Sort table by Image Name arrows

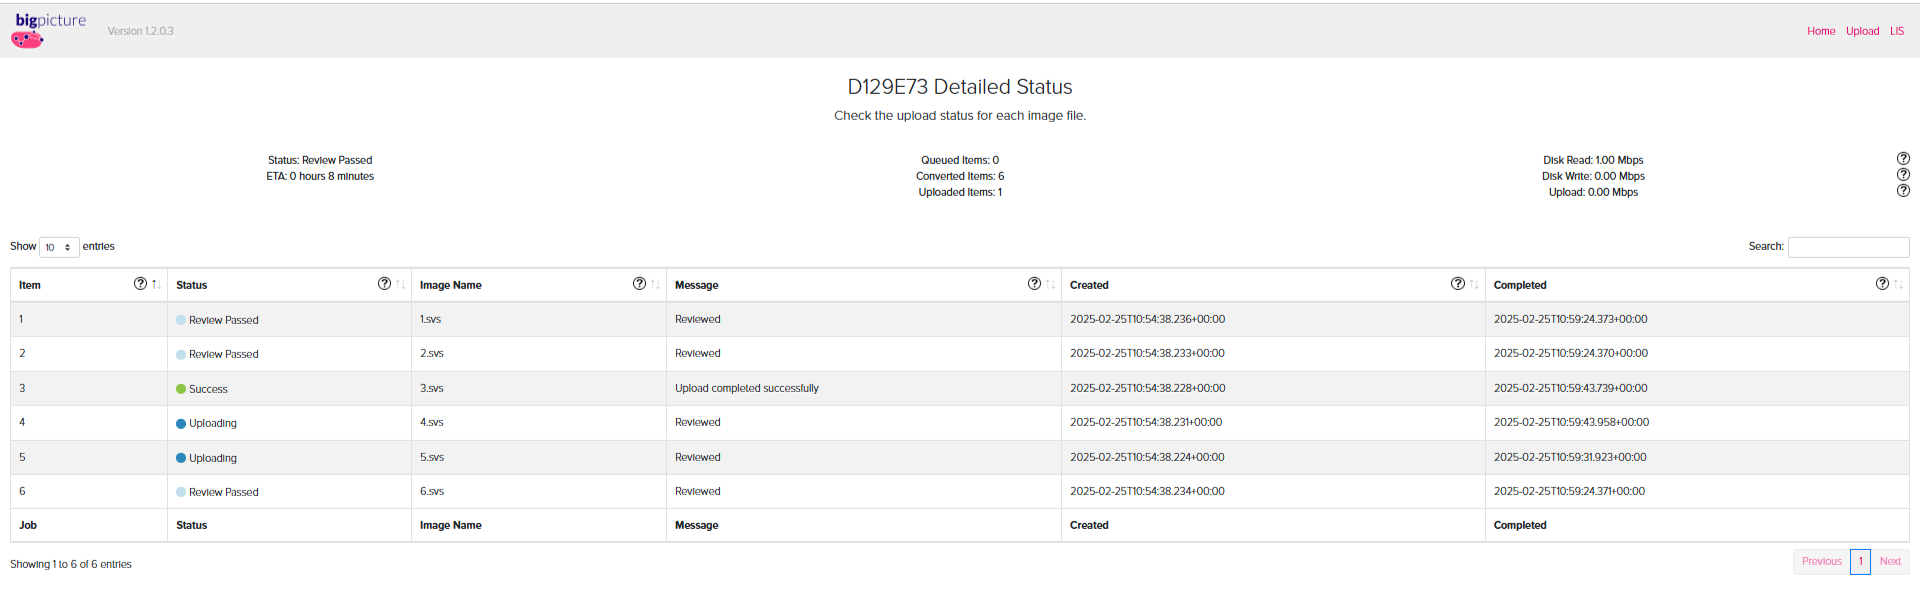point(655,285)
